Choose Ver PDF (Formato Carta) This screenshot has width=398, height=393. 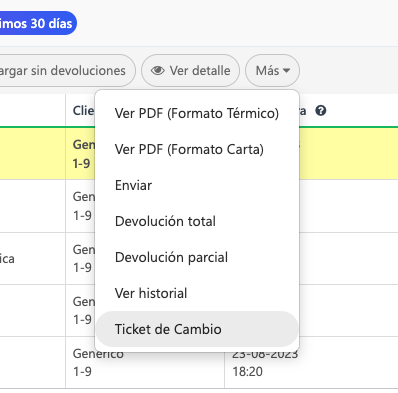[197, 149]
